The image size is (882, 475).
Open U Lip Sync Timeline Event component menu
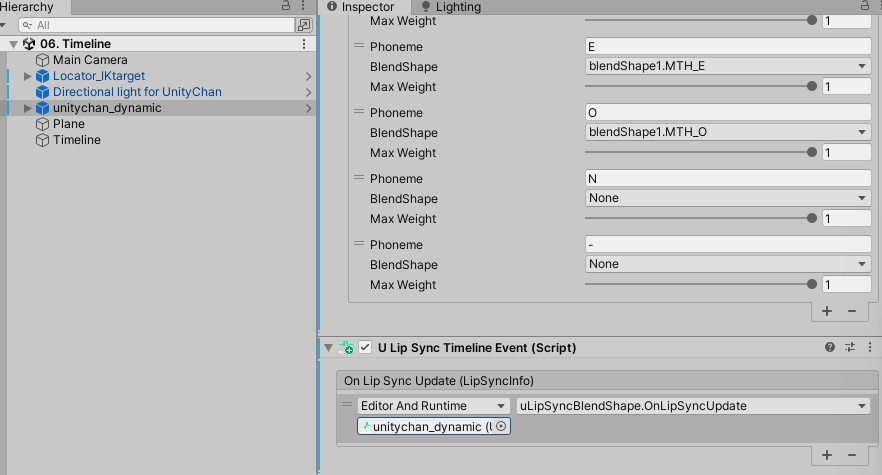click(870, 347)
